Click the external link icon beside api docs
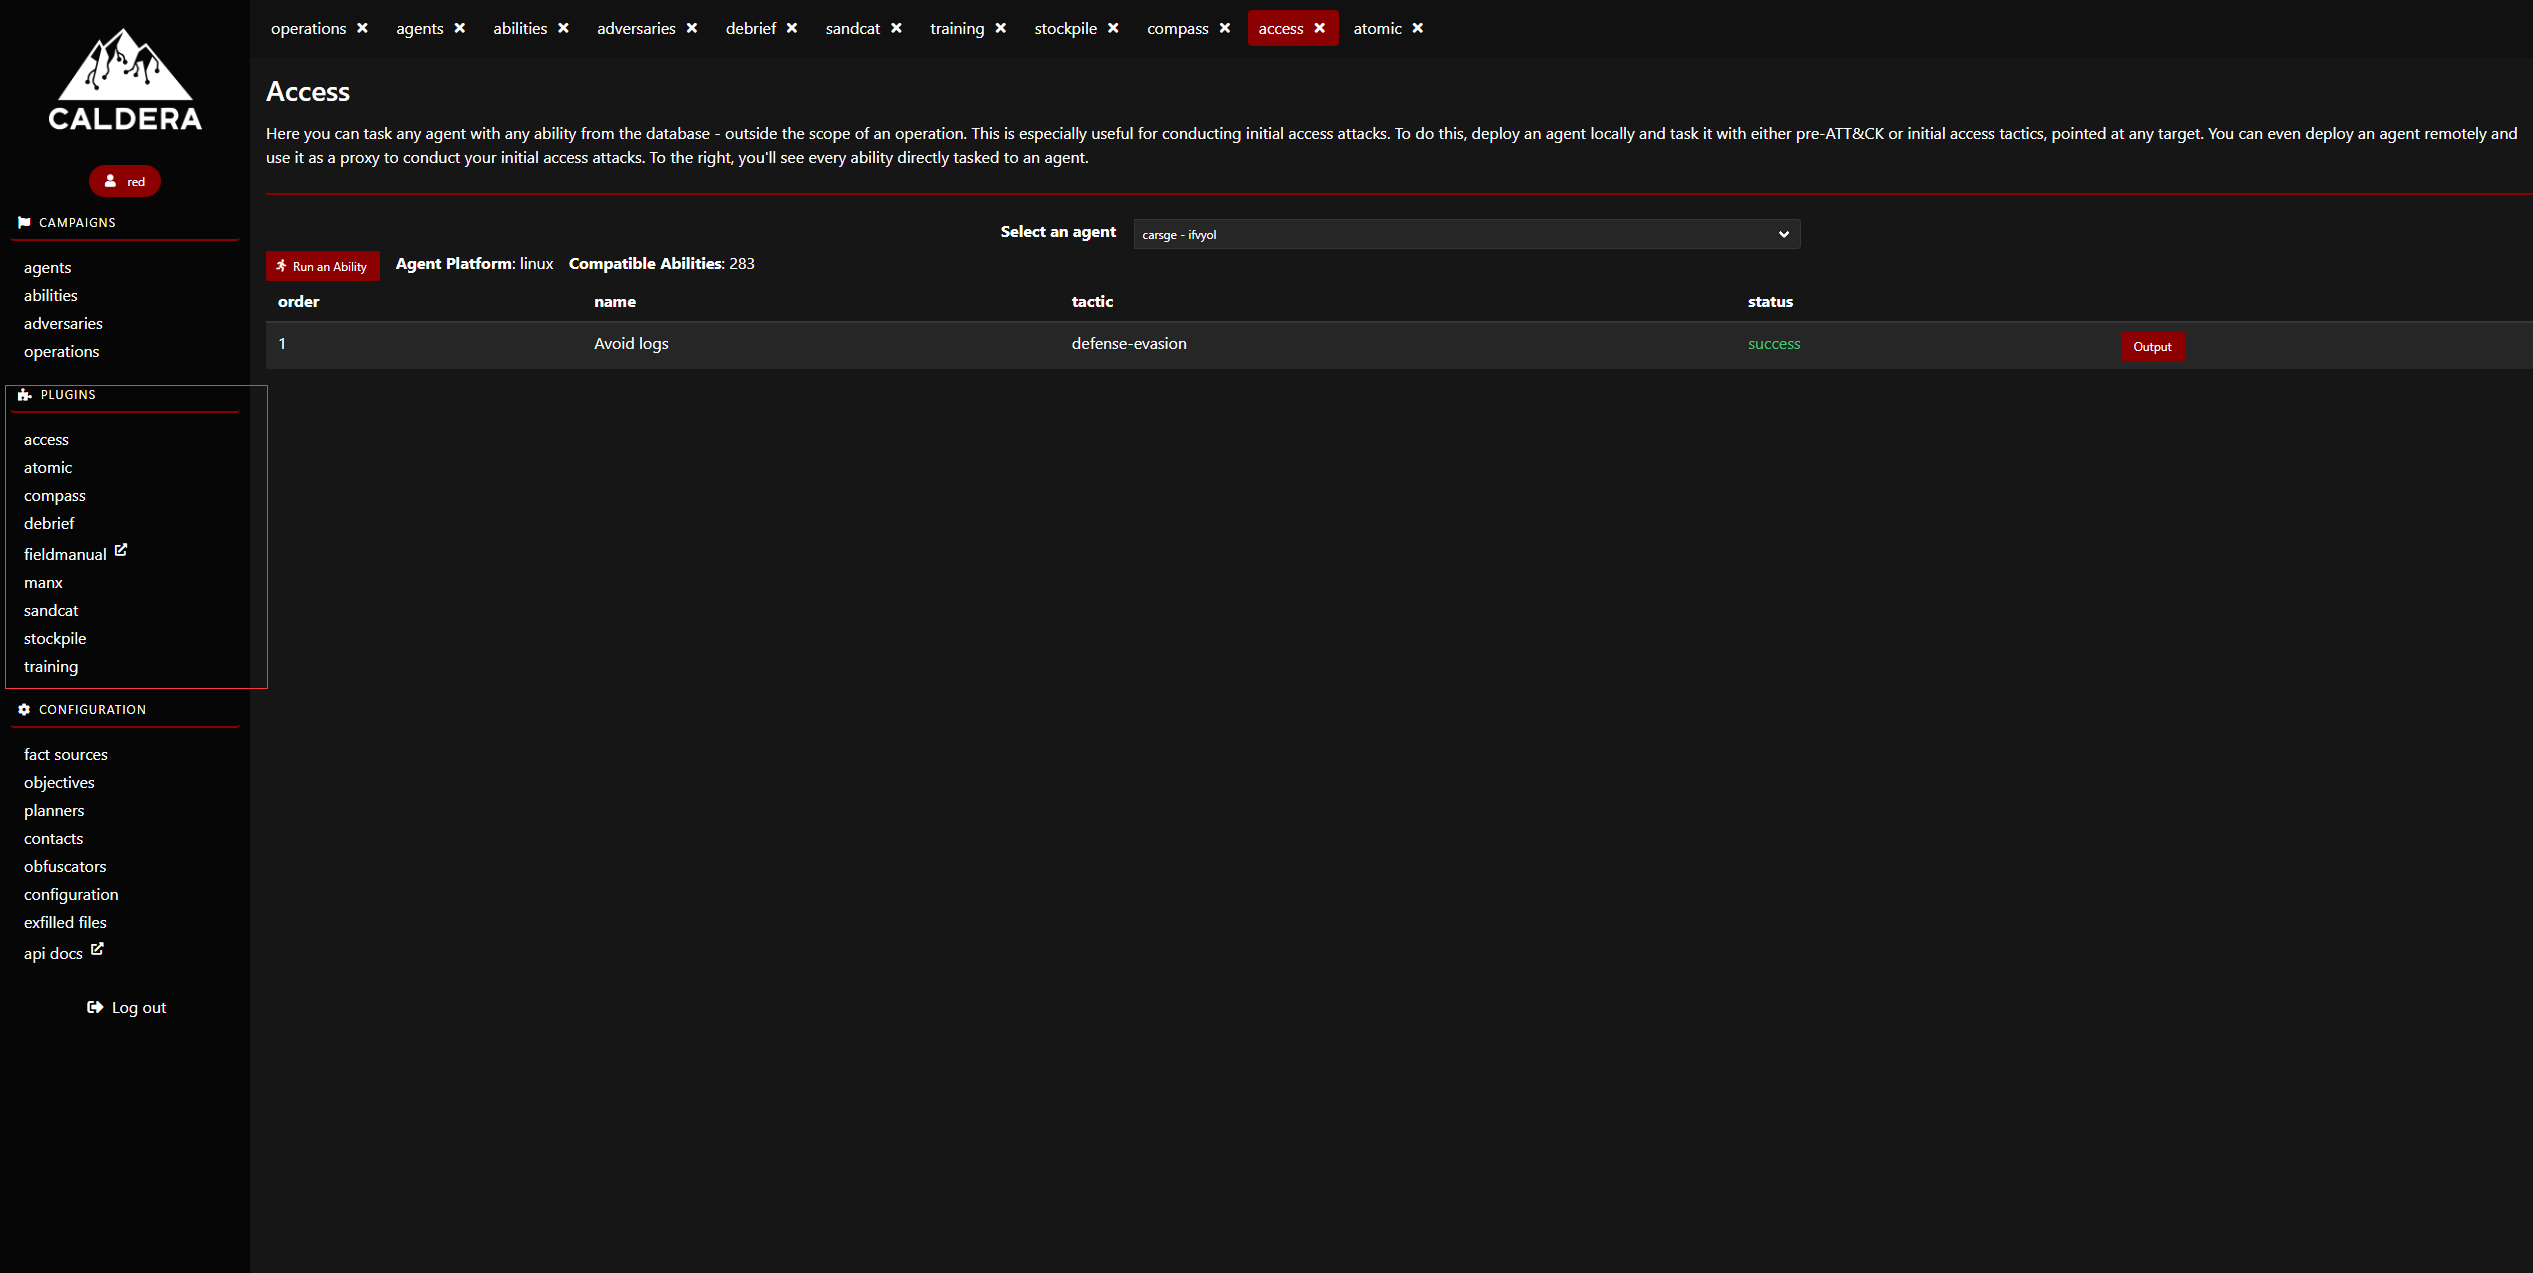2533x1273 pixels. (x=97, y=949)
